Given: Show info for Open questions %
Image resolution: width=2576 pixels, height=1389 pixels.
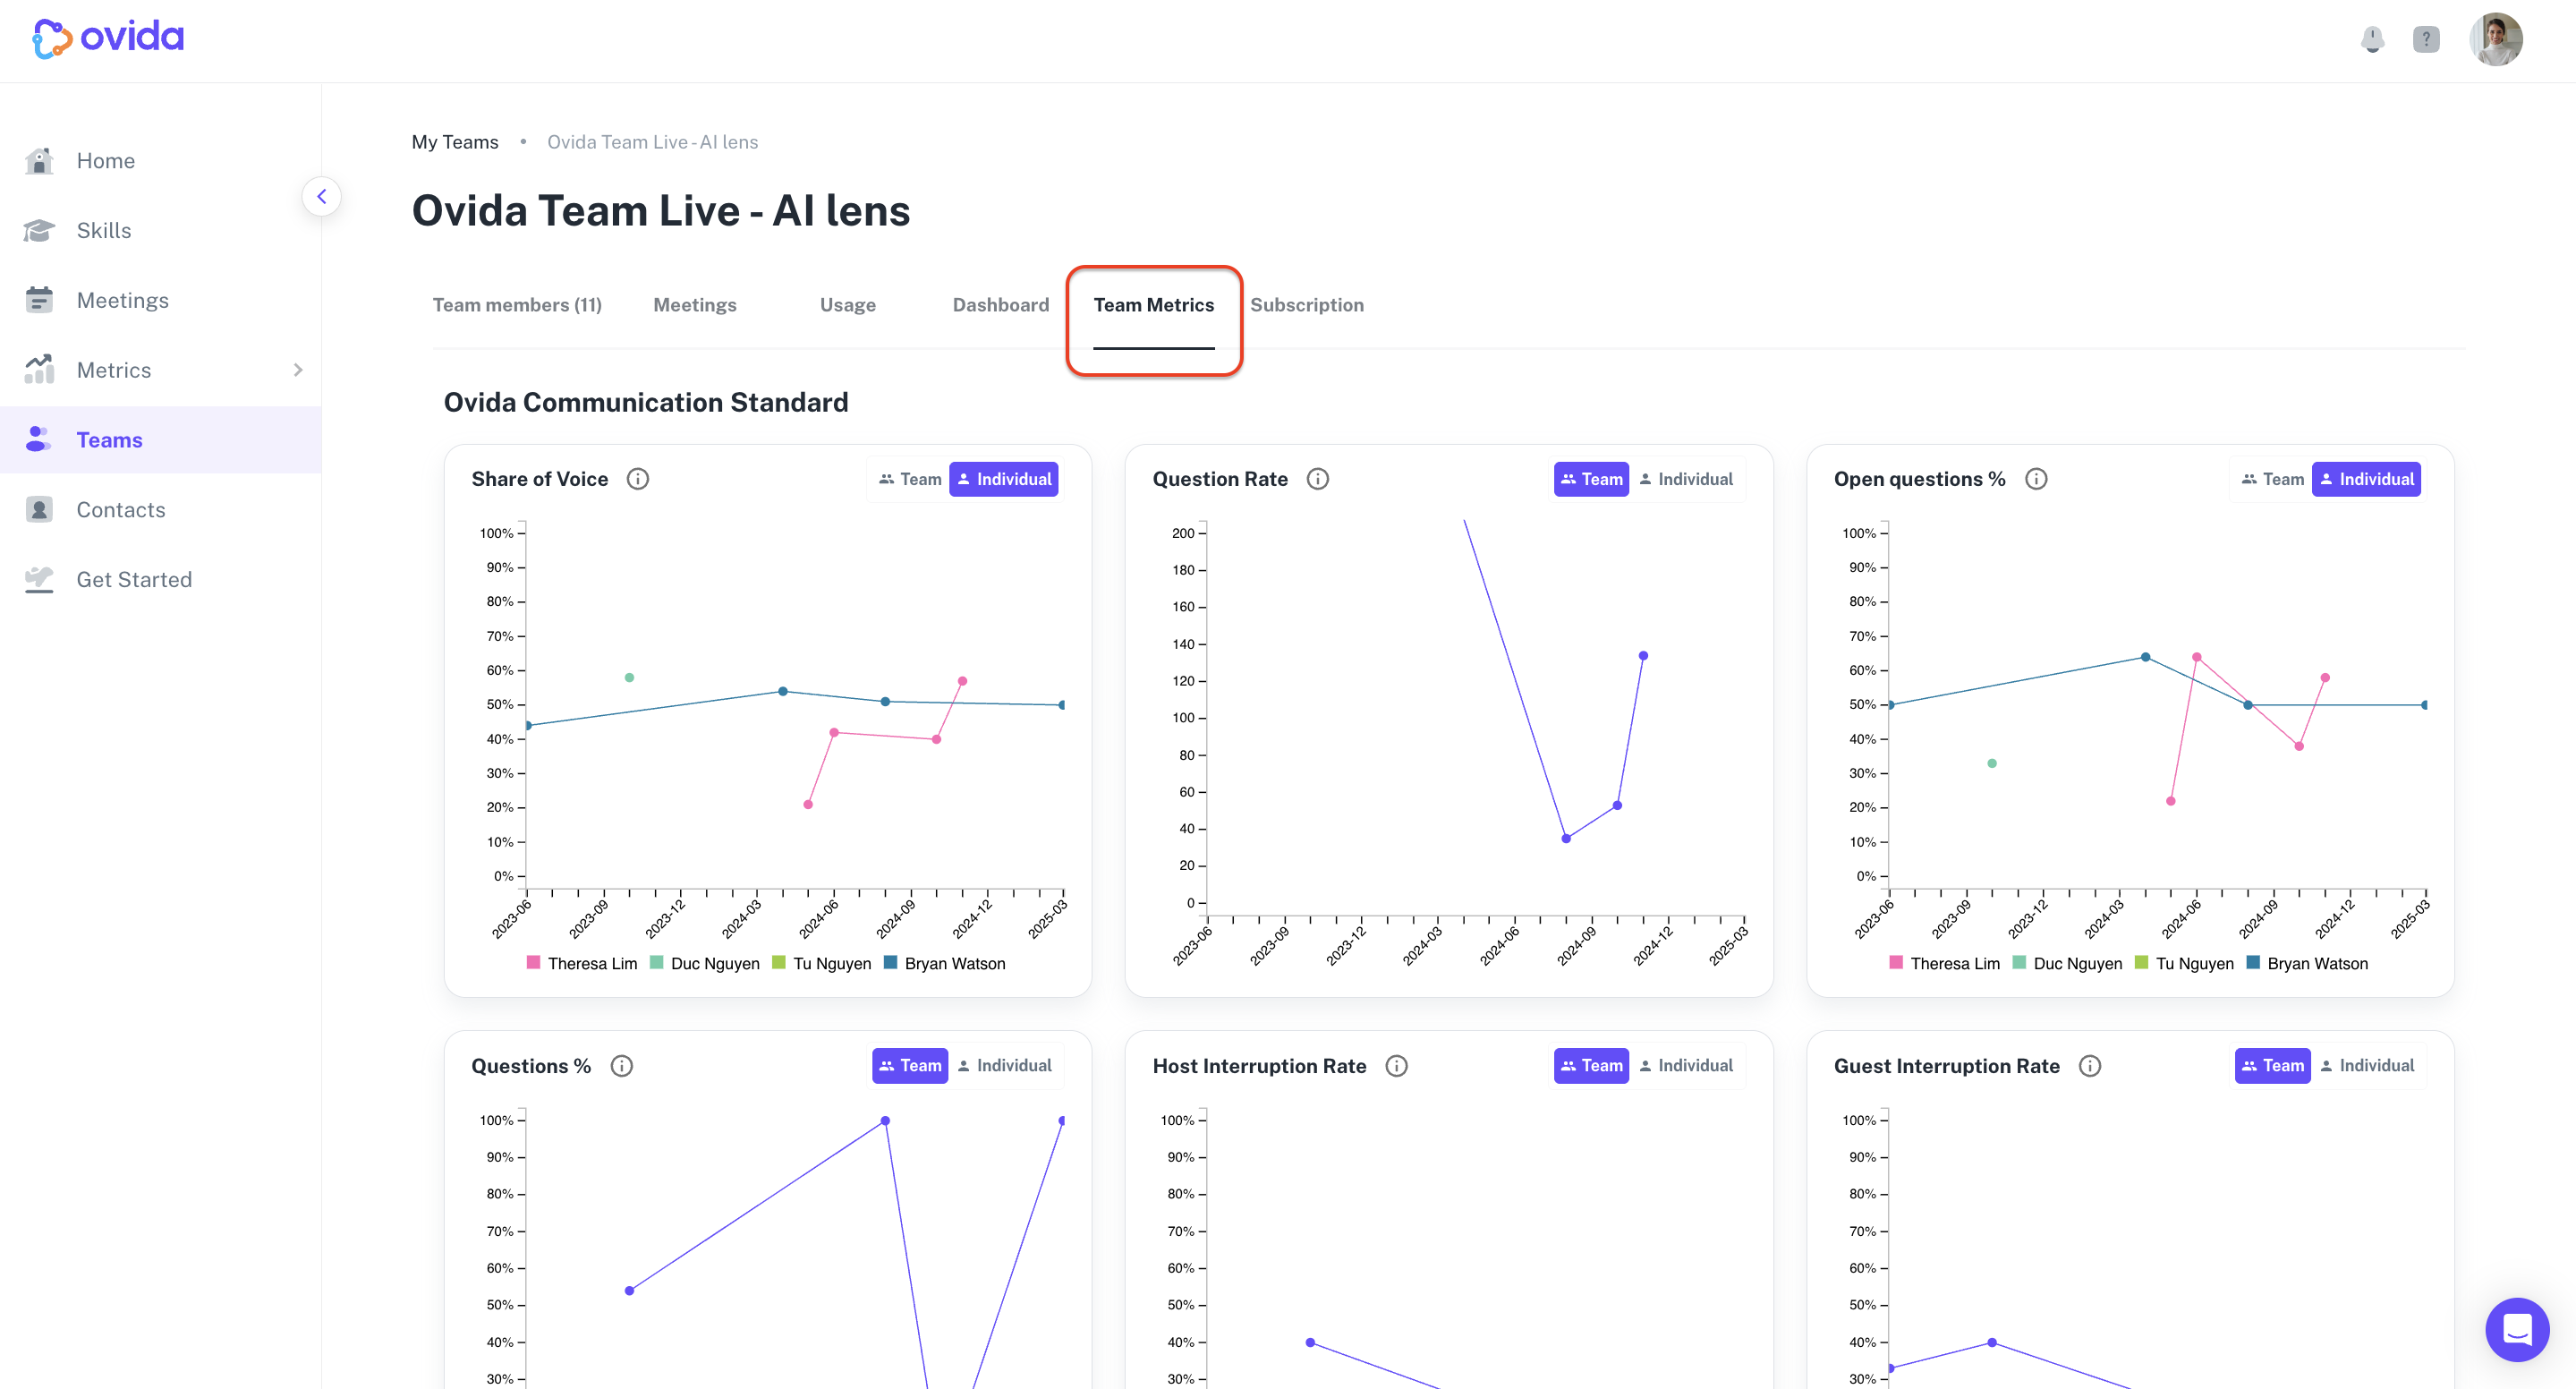Looking at the screenshot, I should 2036,479.
